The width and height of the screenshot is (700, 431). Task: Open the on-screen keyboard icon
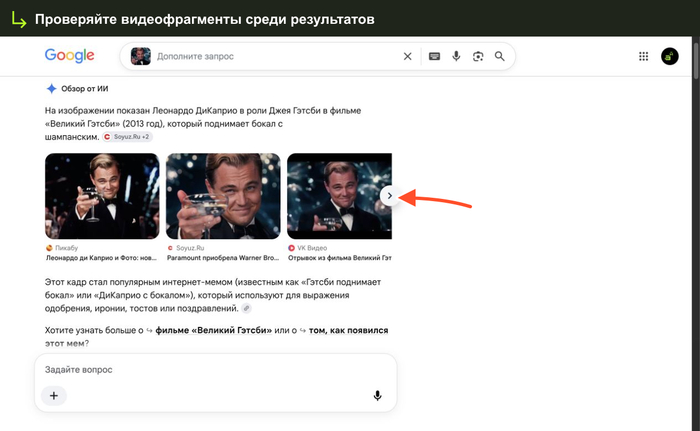[434, 56]
